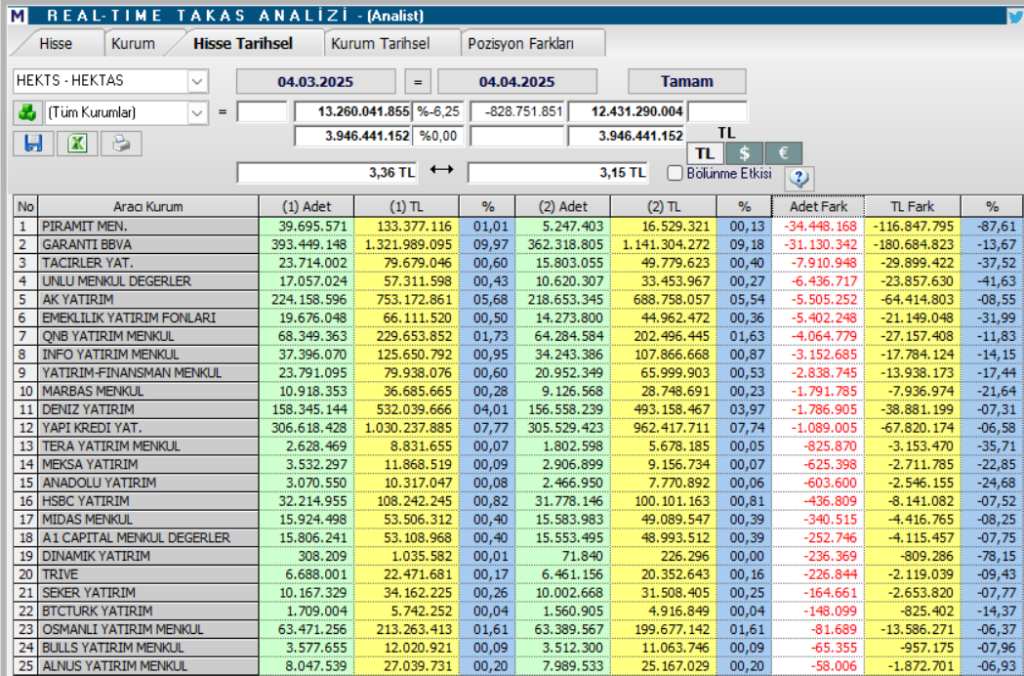This screenshot has height=676, width=1024.
Task: Sort by the Aracı Kurum column header
Action: 148,206
